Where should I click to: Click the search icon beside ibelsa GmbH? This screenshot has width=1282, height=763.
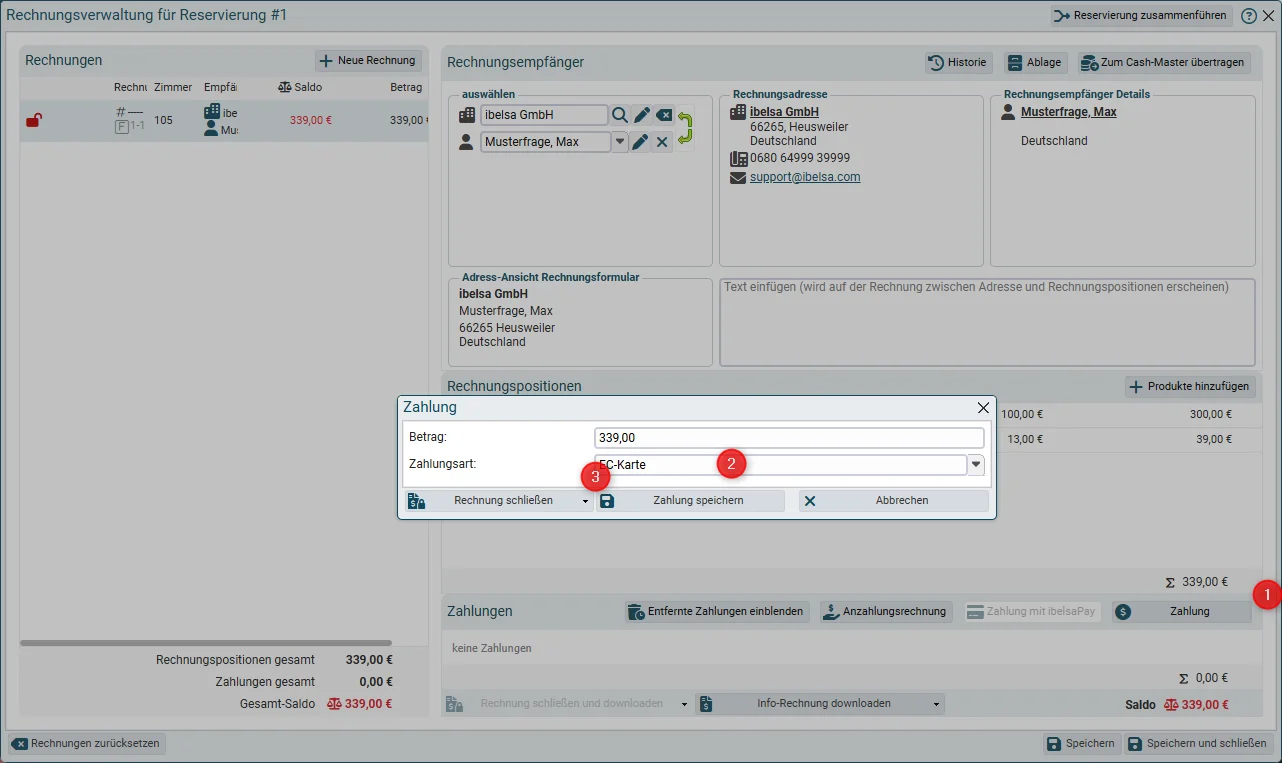point(620,115)
